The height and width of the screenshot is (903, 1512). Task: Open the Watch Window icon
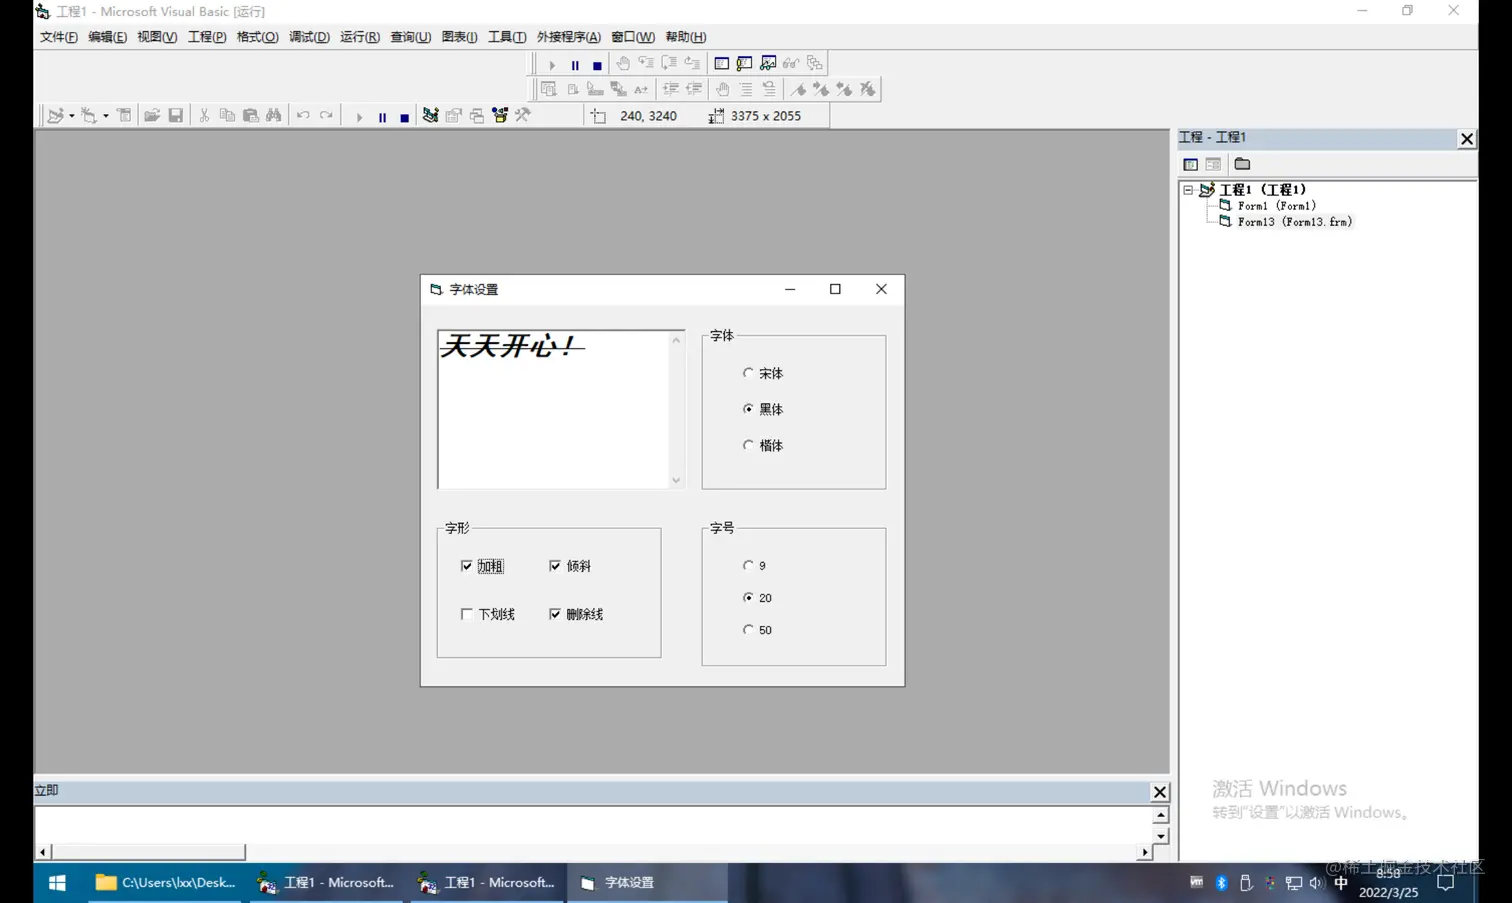click(768, 63)
